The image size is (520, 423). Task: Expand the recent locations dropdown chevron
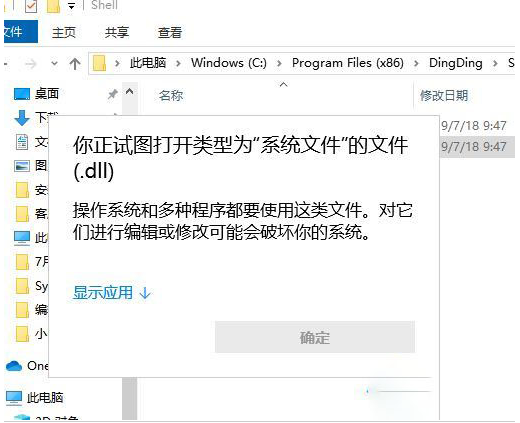pyautogui.click(x=54, y=63)
